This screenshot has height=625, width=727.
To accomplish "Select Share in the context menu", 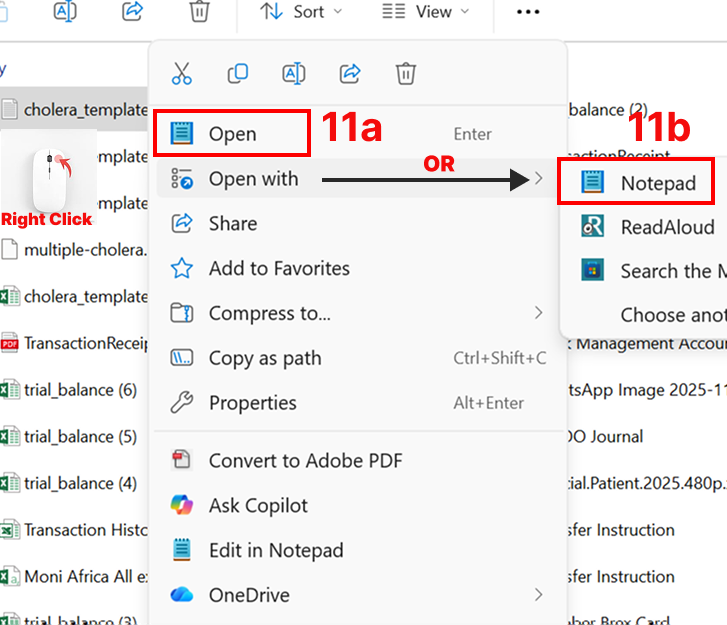I will click(x=357, y=223).
